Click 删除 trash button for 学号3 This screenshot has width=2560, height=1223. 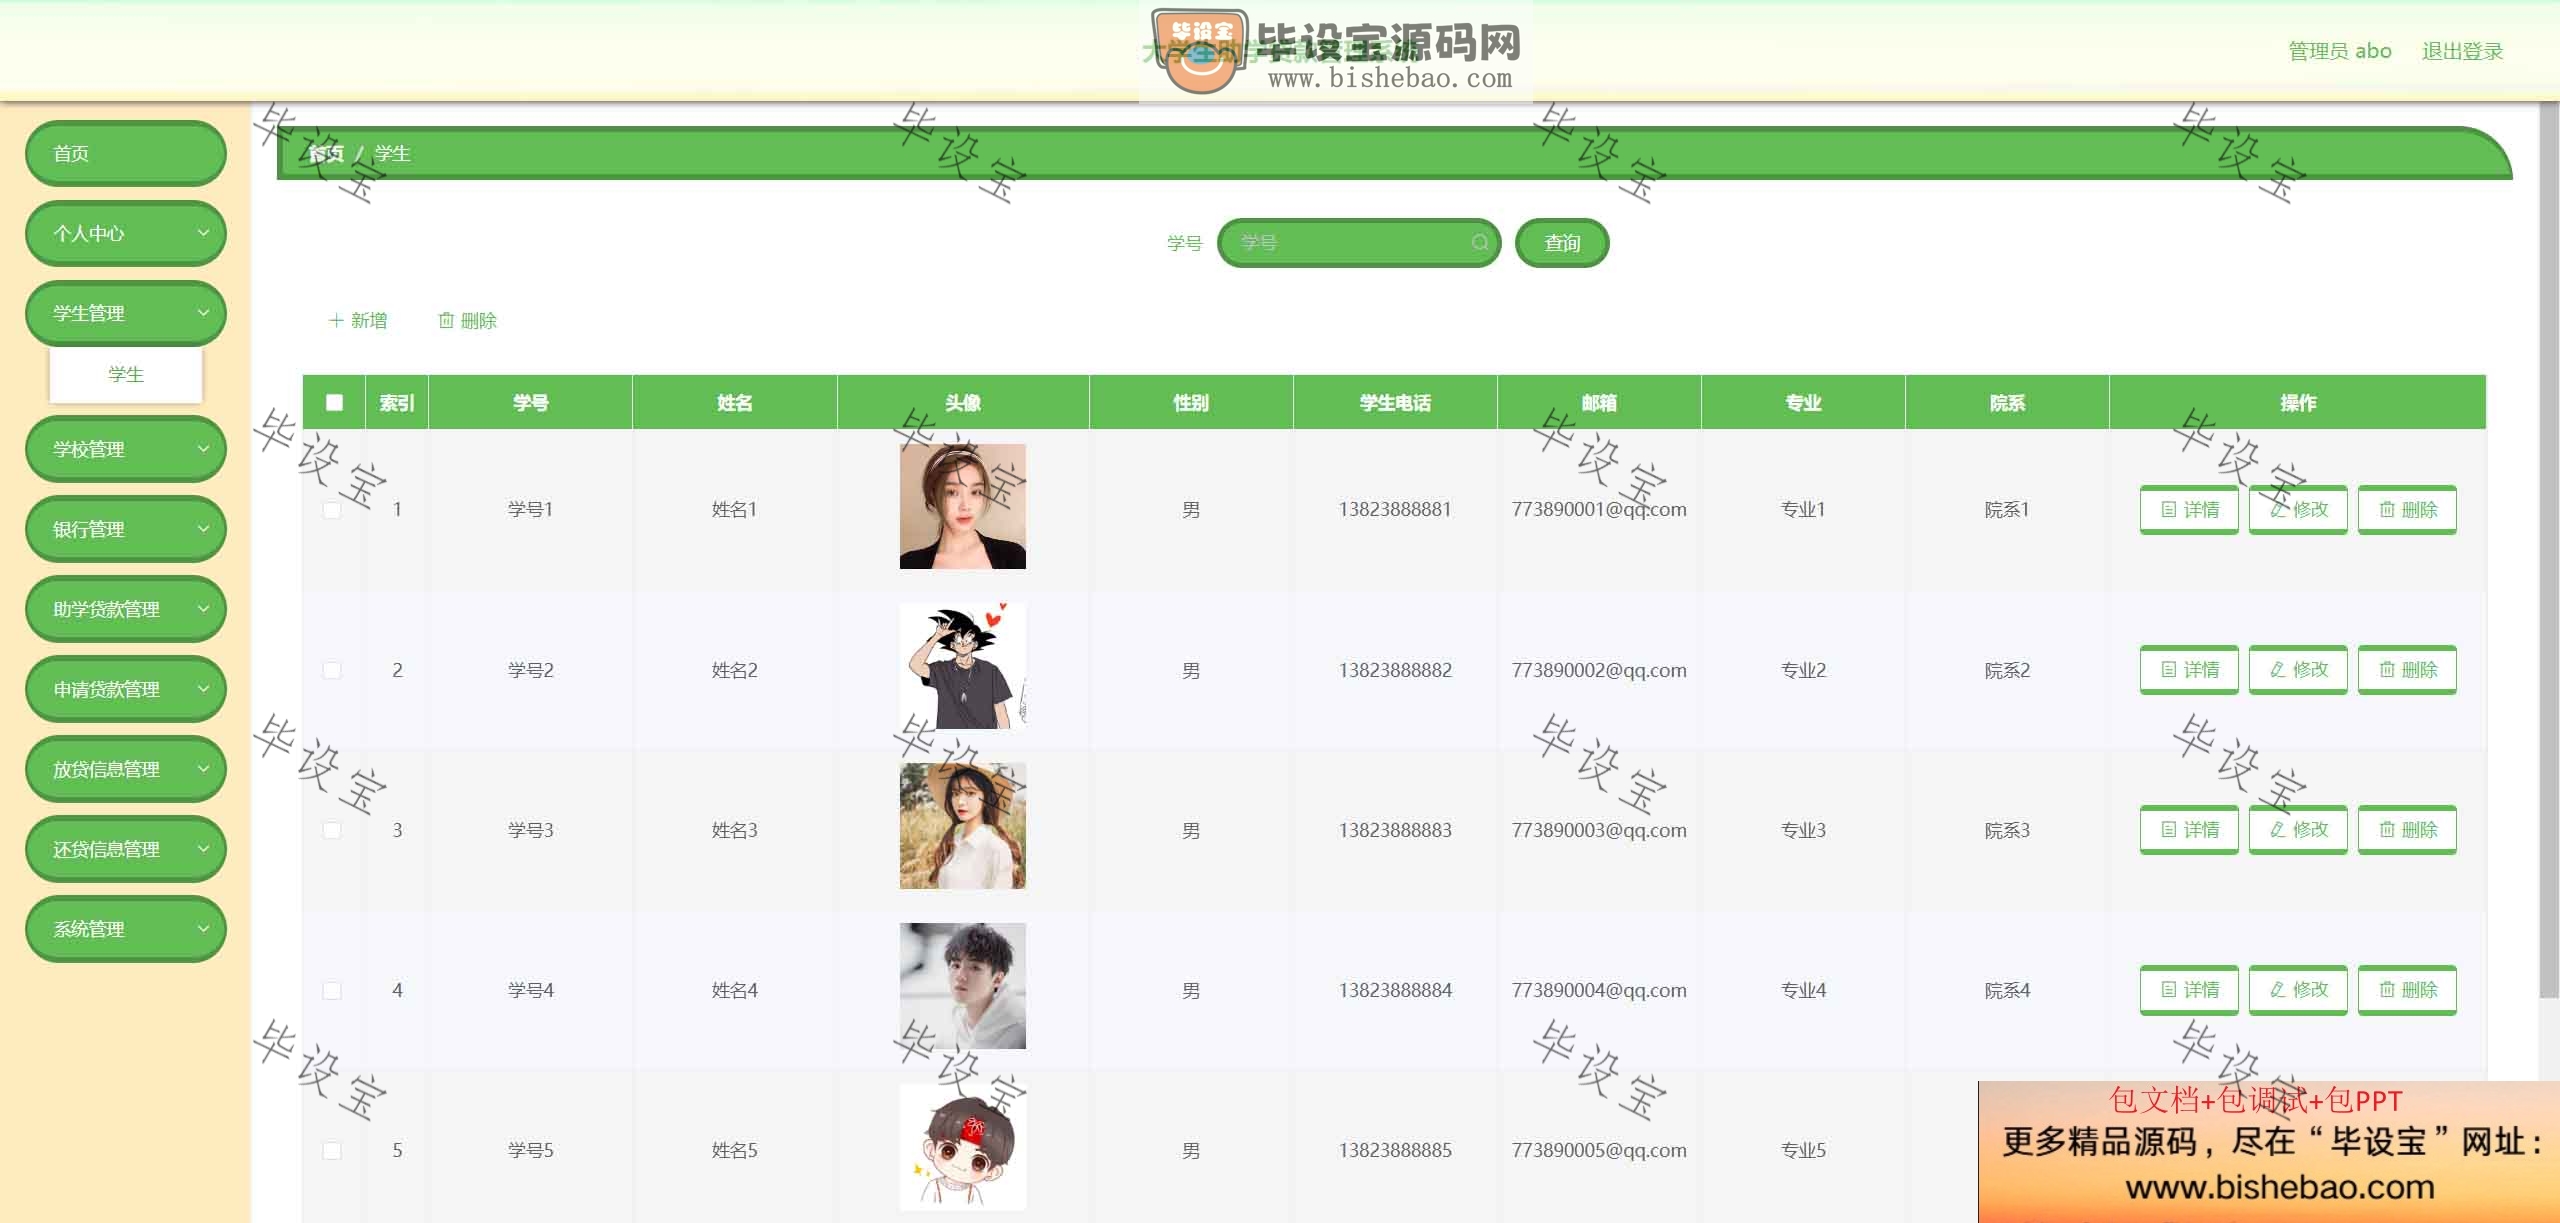click(x=2407, y=830)
